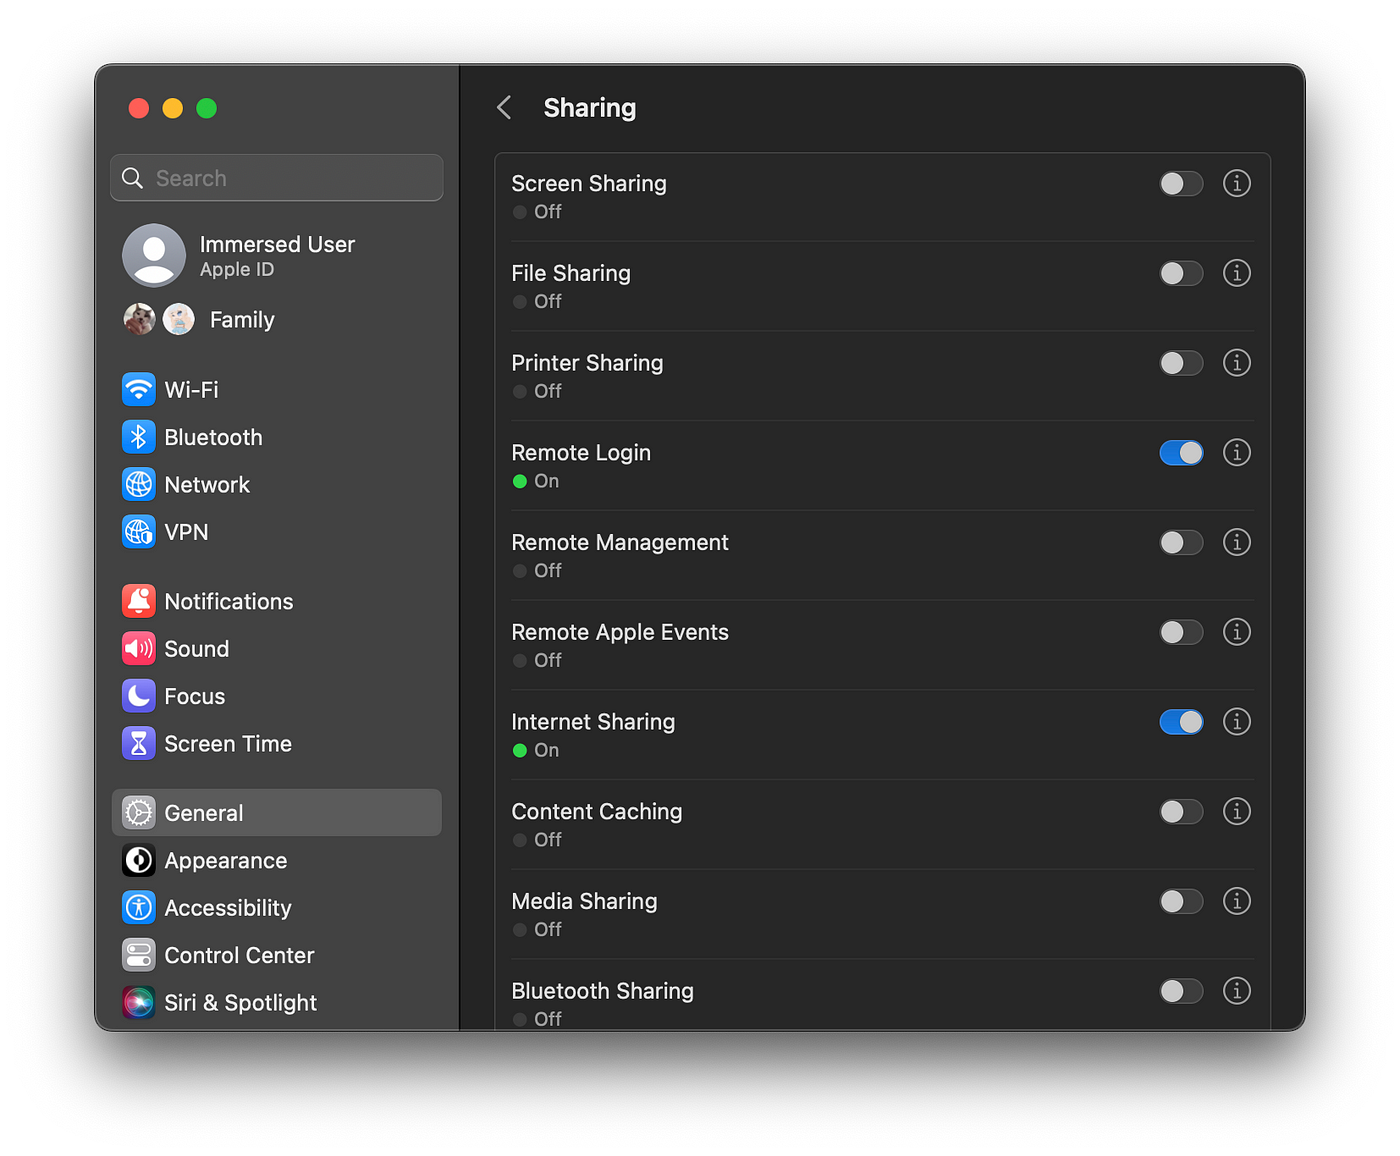The height and width of the screenshot is (1156, 1400).
Task: Click the Bluetooth sidebar icon
Action: point(139,437)
